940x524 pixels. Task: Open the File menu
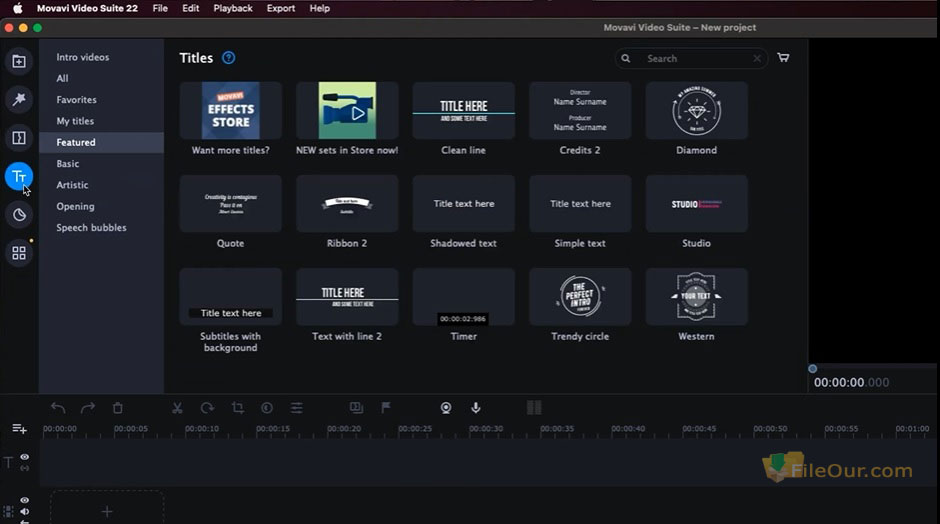160,8
